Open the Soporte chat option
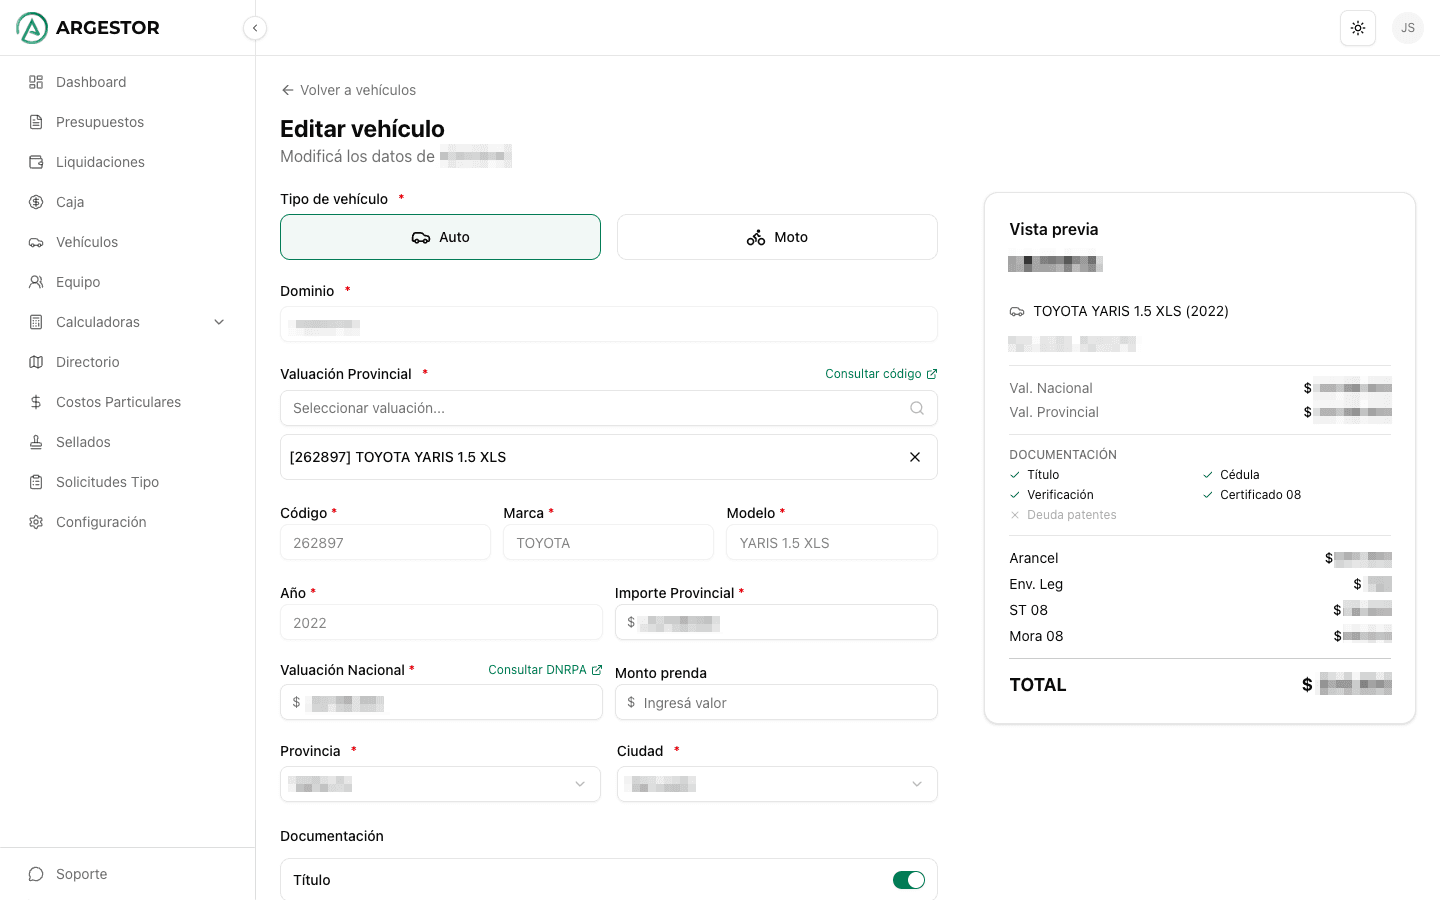This screenshot has width=1440, height=900. (x=81, y=874)
